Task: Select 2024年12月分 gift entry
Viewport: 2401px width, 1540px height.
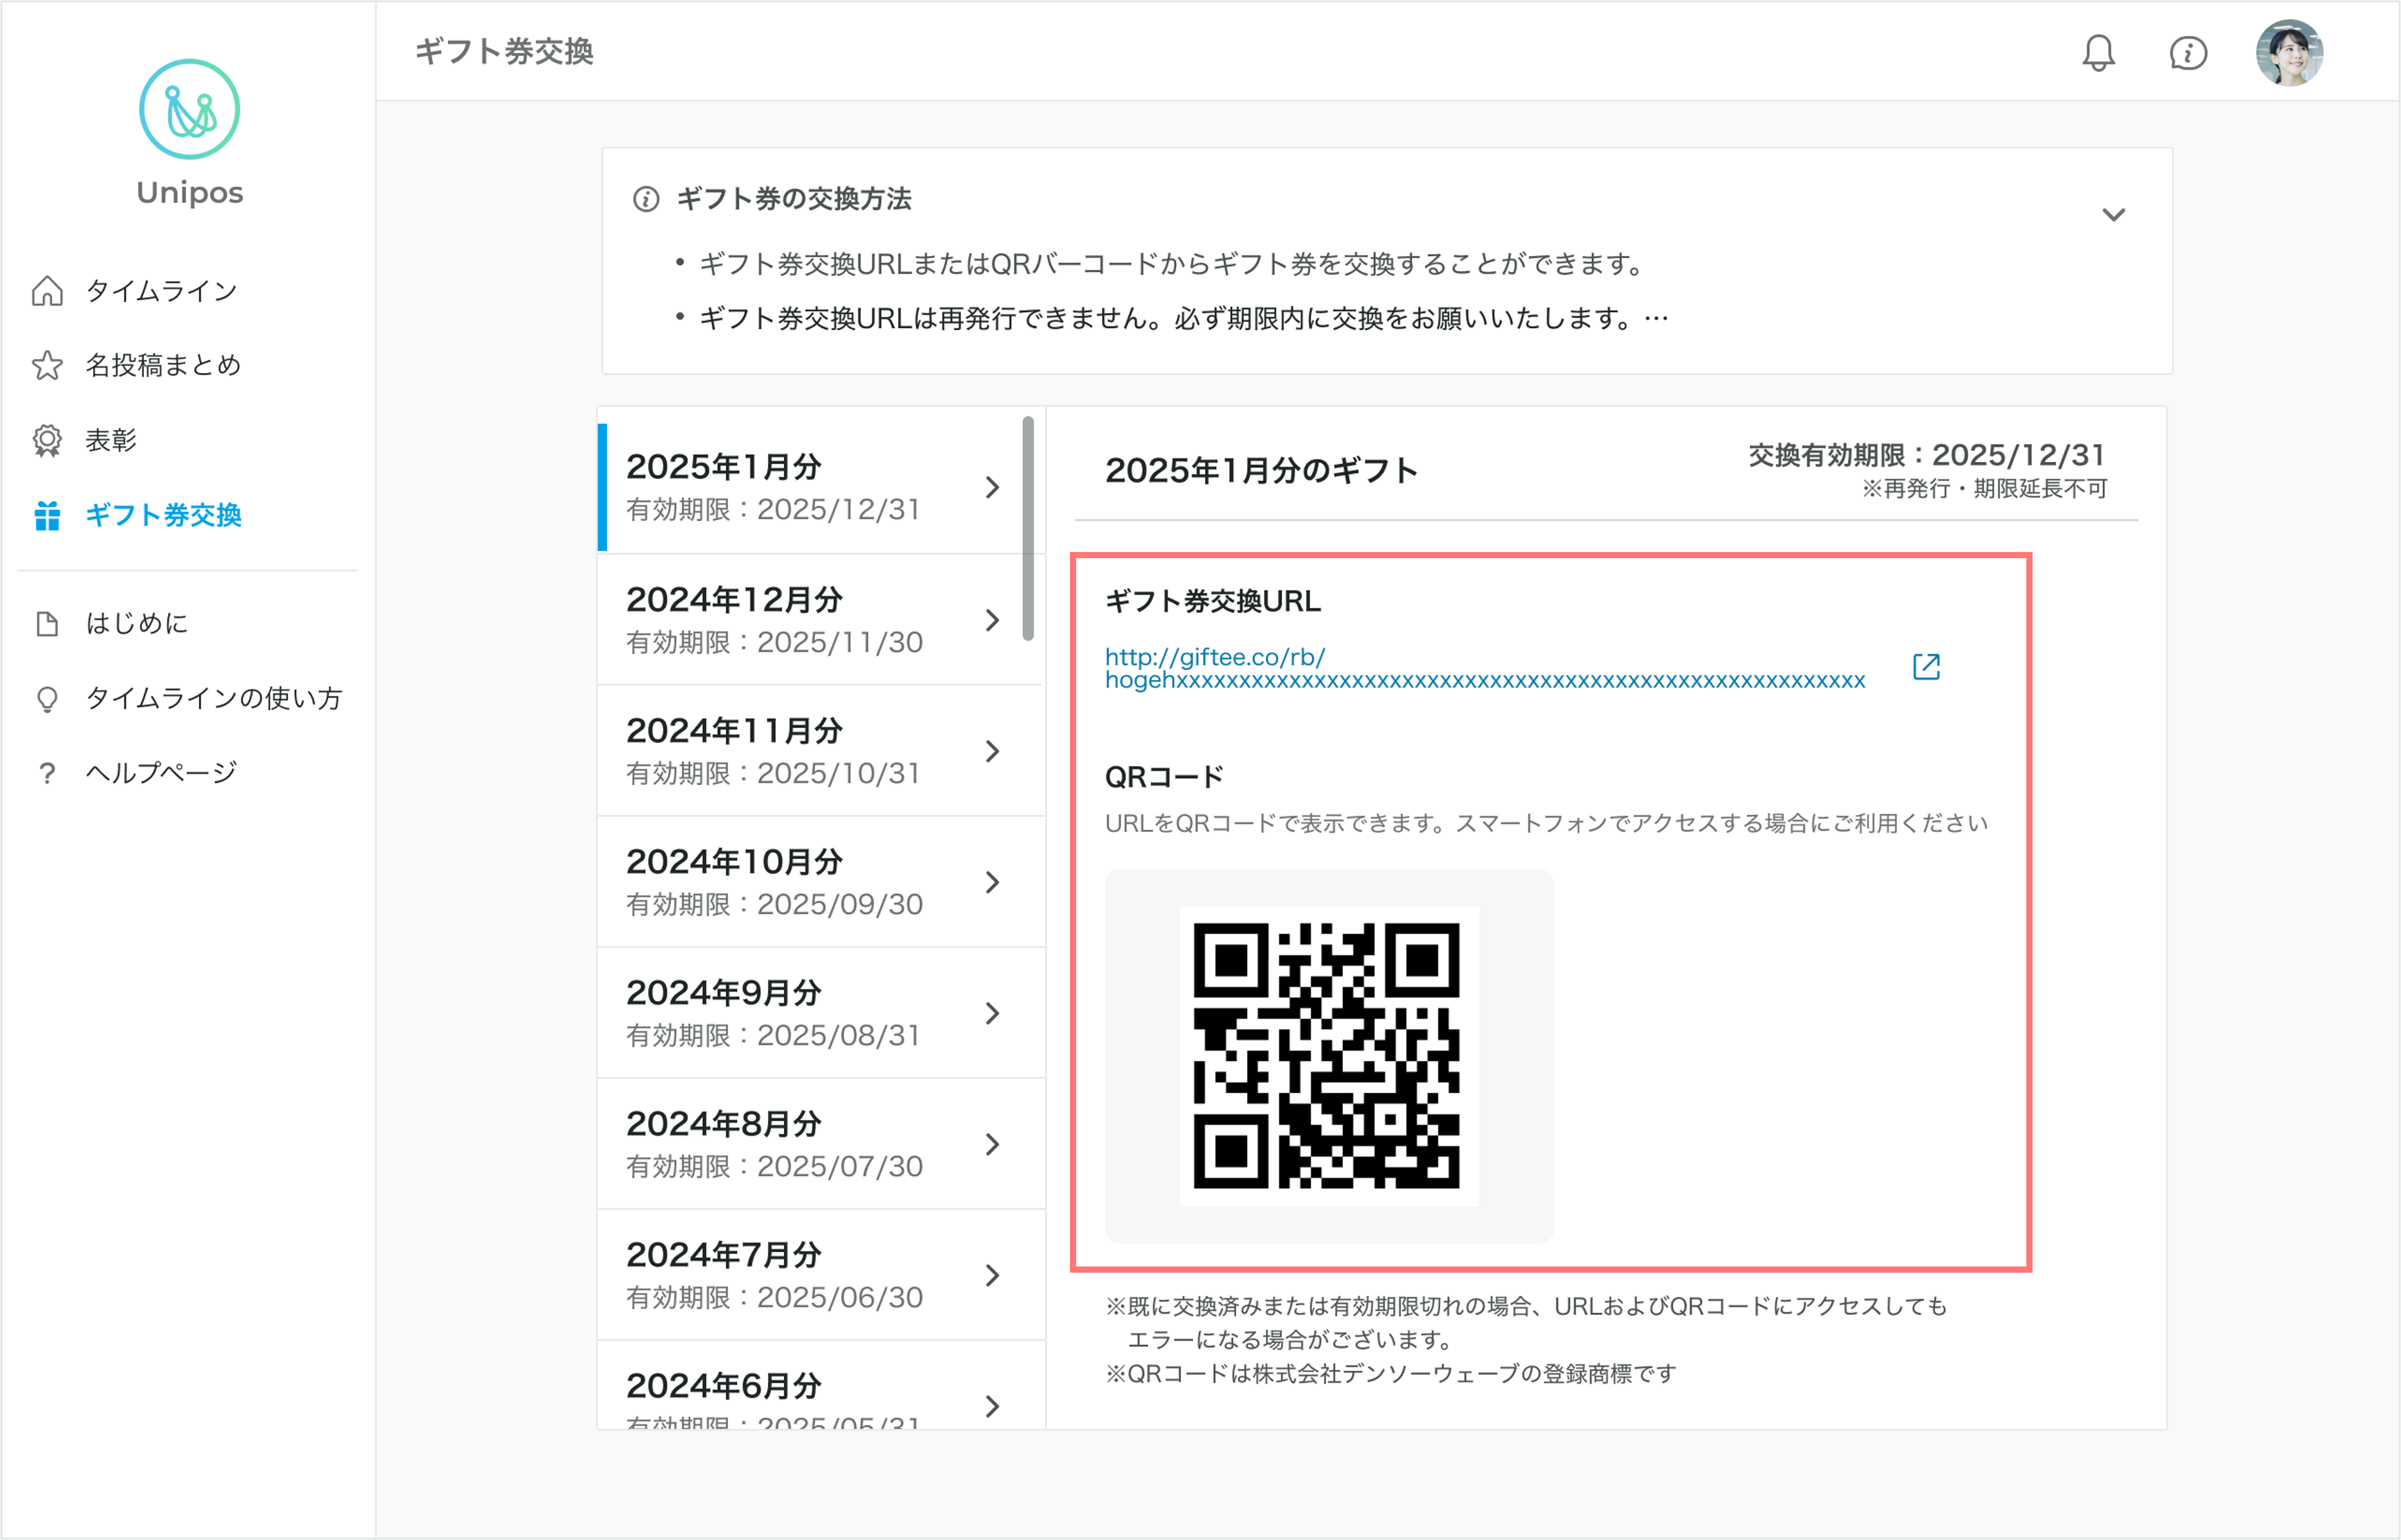Action: point(820,620)
